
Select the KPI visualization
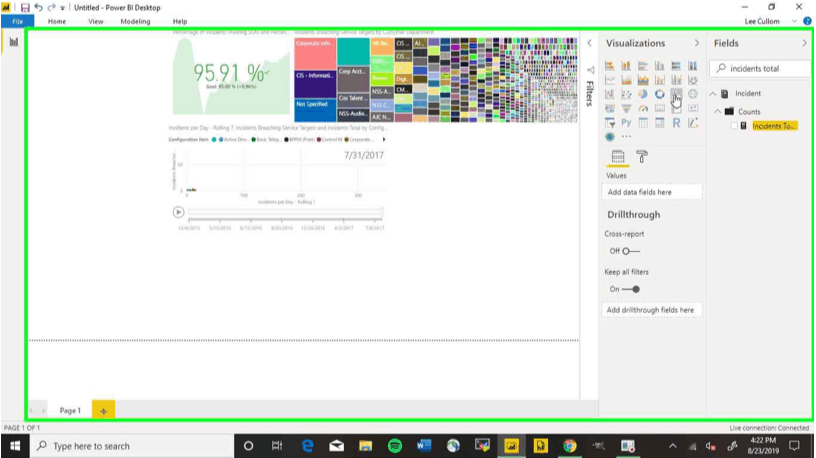click(693, 108)
